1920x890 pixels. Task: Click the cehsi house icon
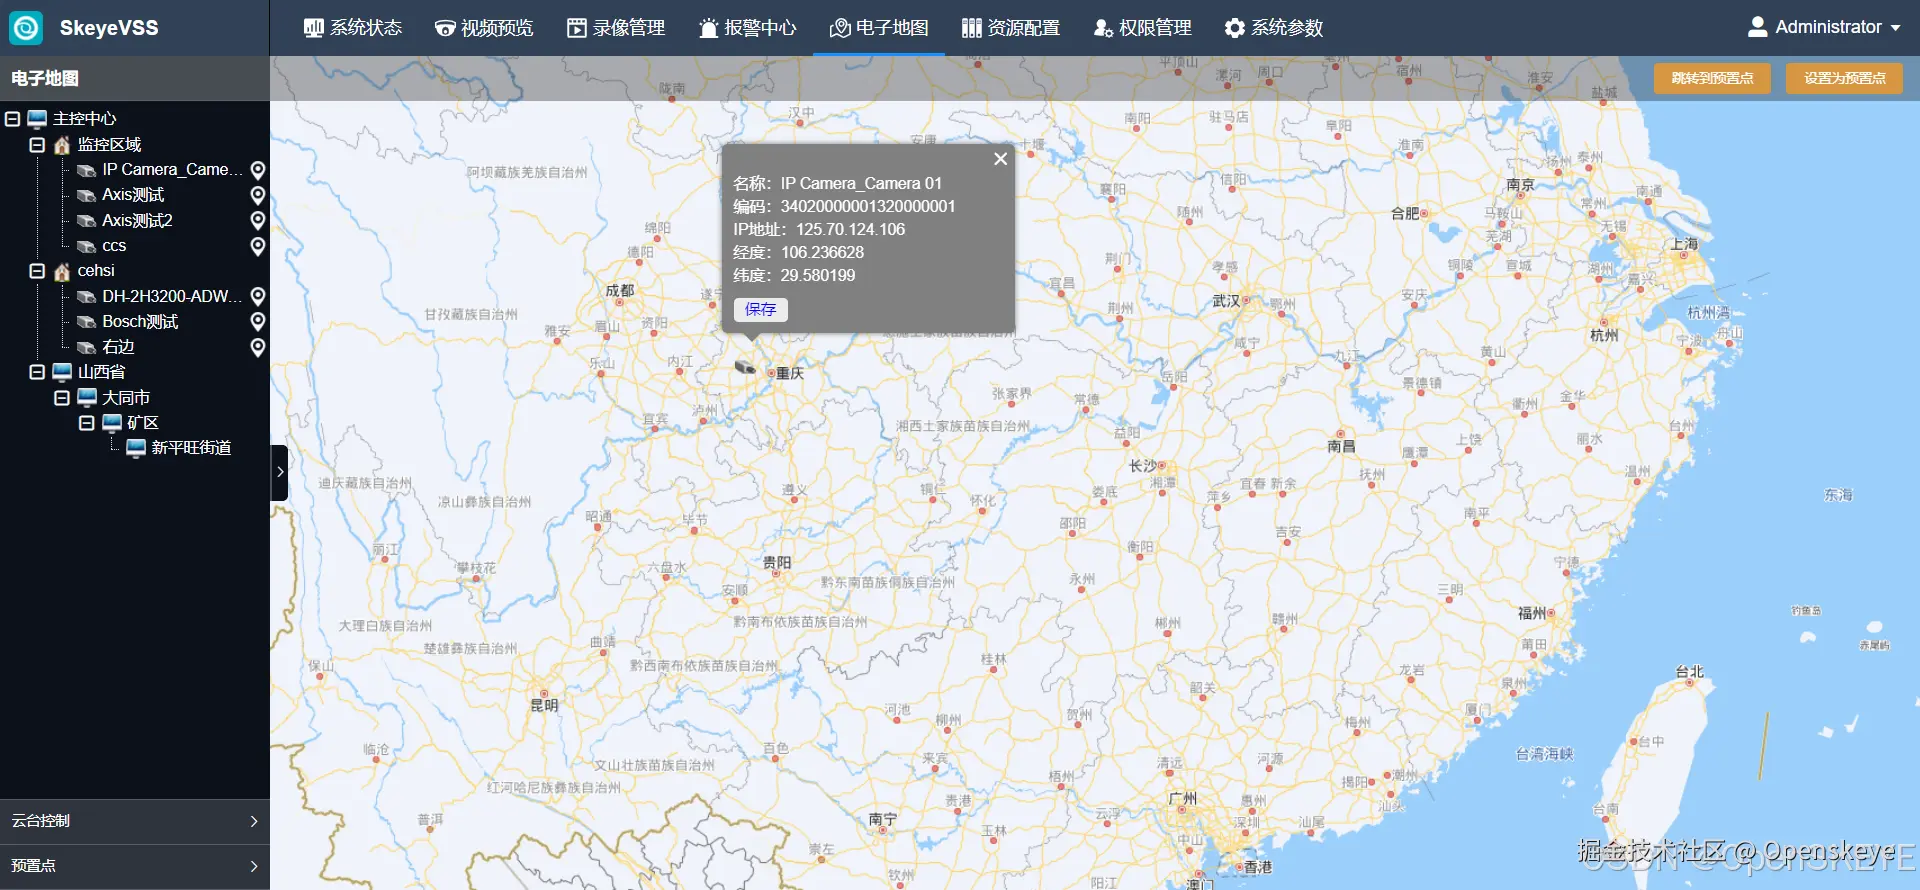62,271
